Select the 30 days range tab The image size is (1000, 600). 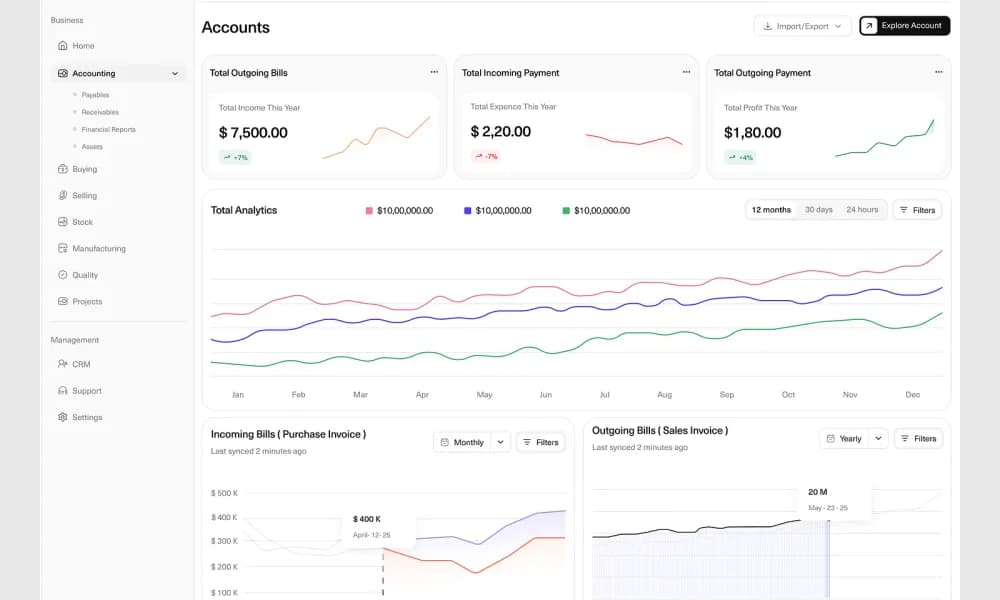[x=818, y=210]
